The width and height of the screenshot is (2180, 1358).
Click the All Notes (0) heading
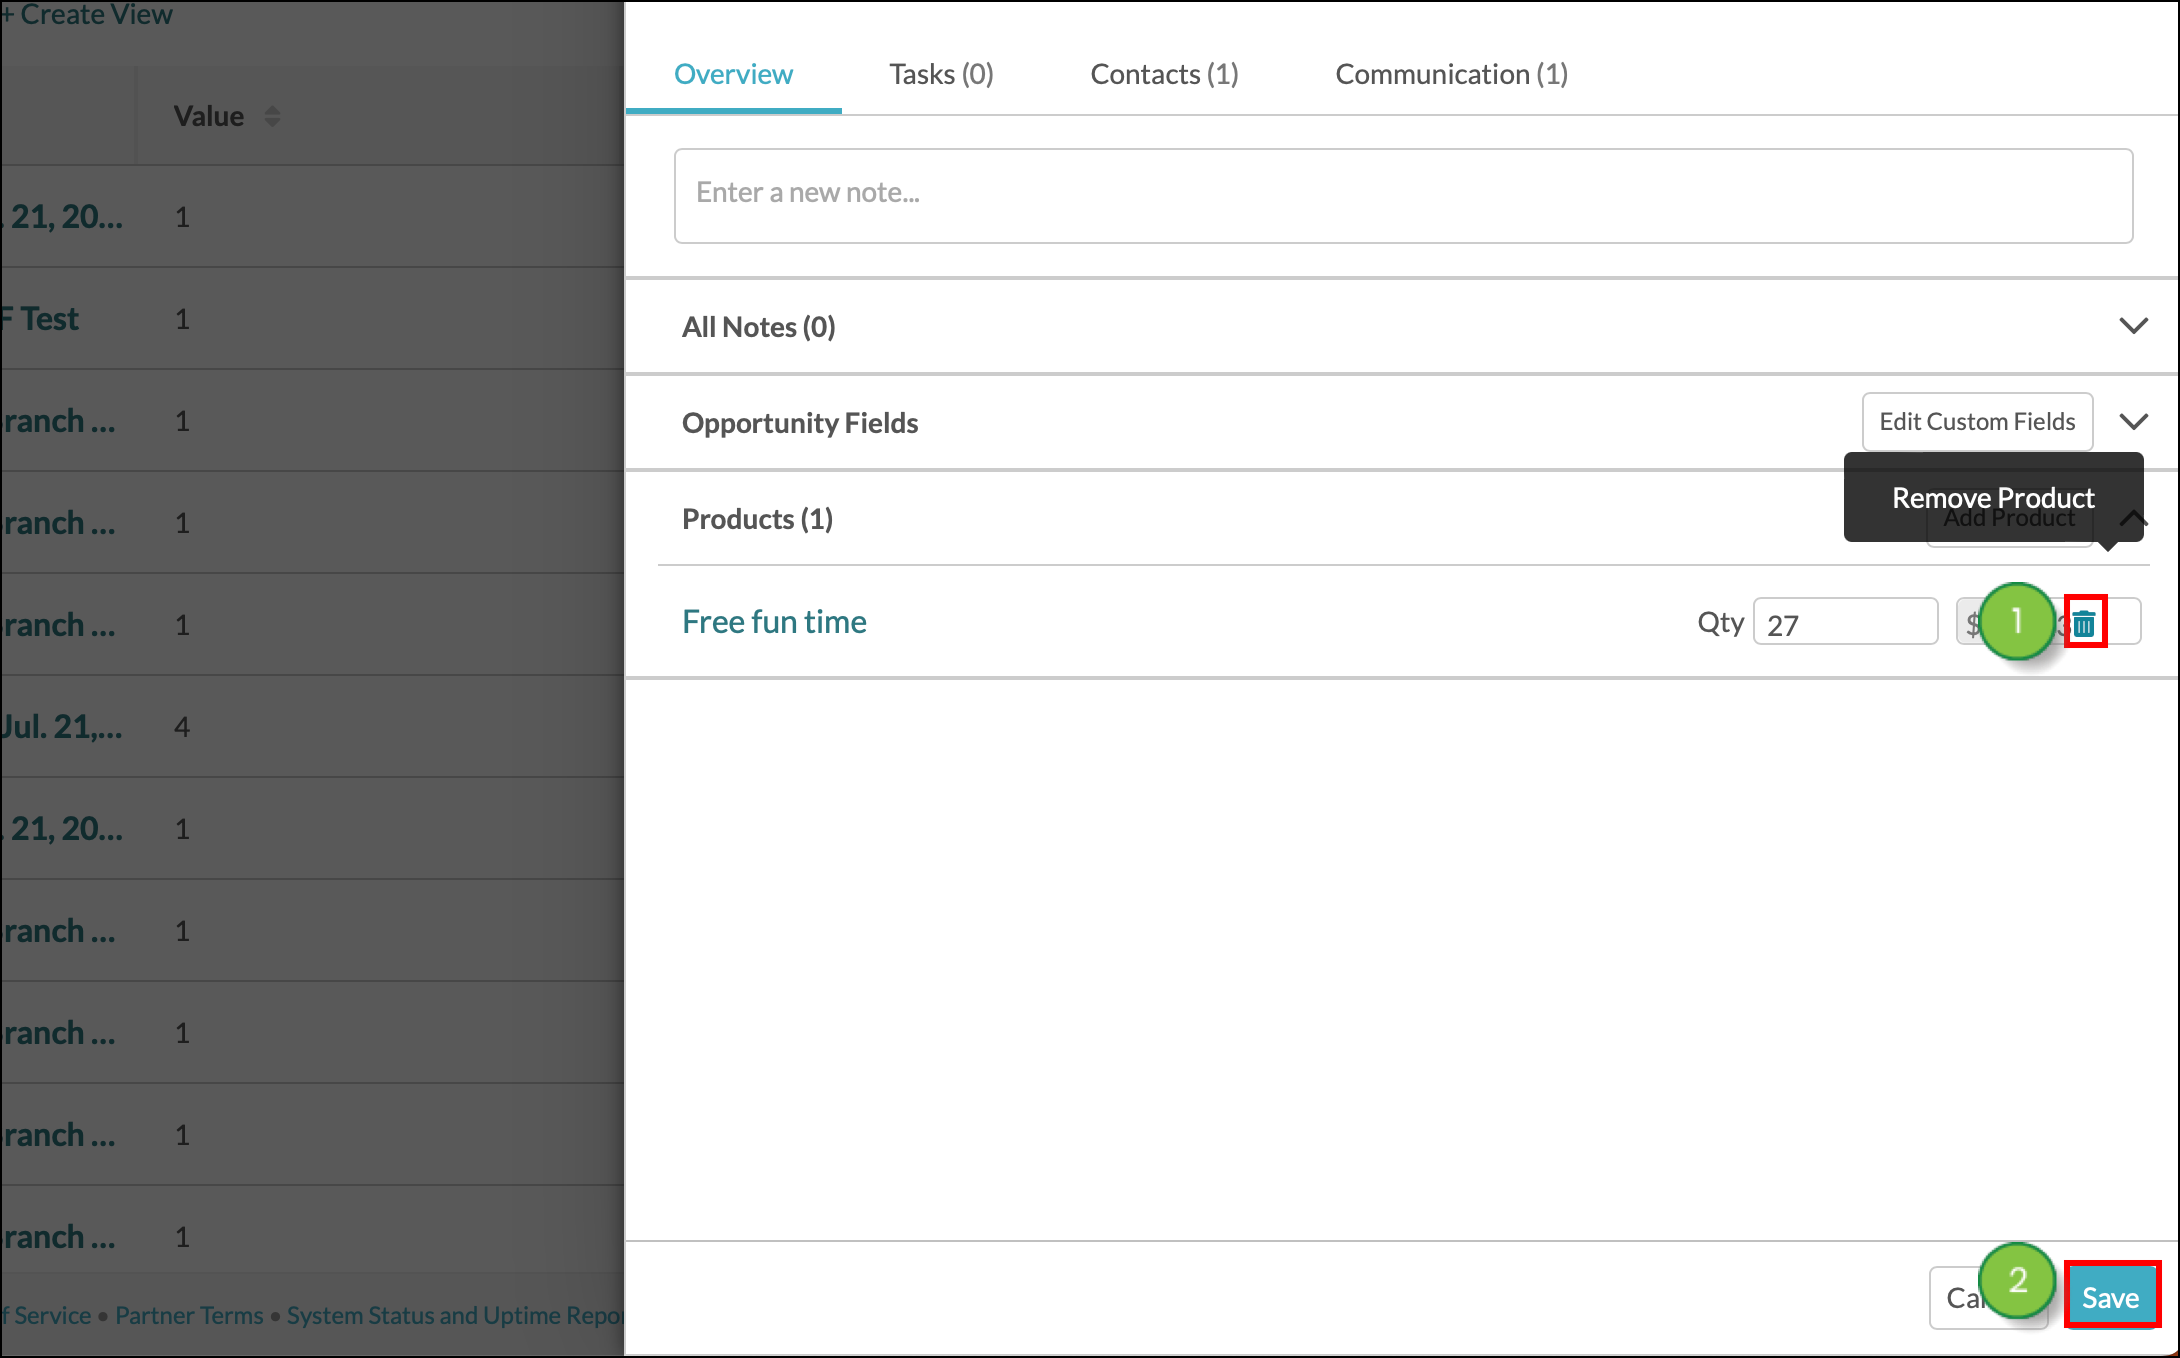pyautogui.click(x=758, y=327)
